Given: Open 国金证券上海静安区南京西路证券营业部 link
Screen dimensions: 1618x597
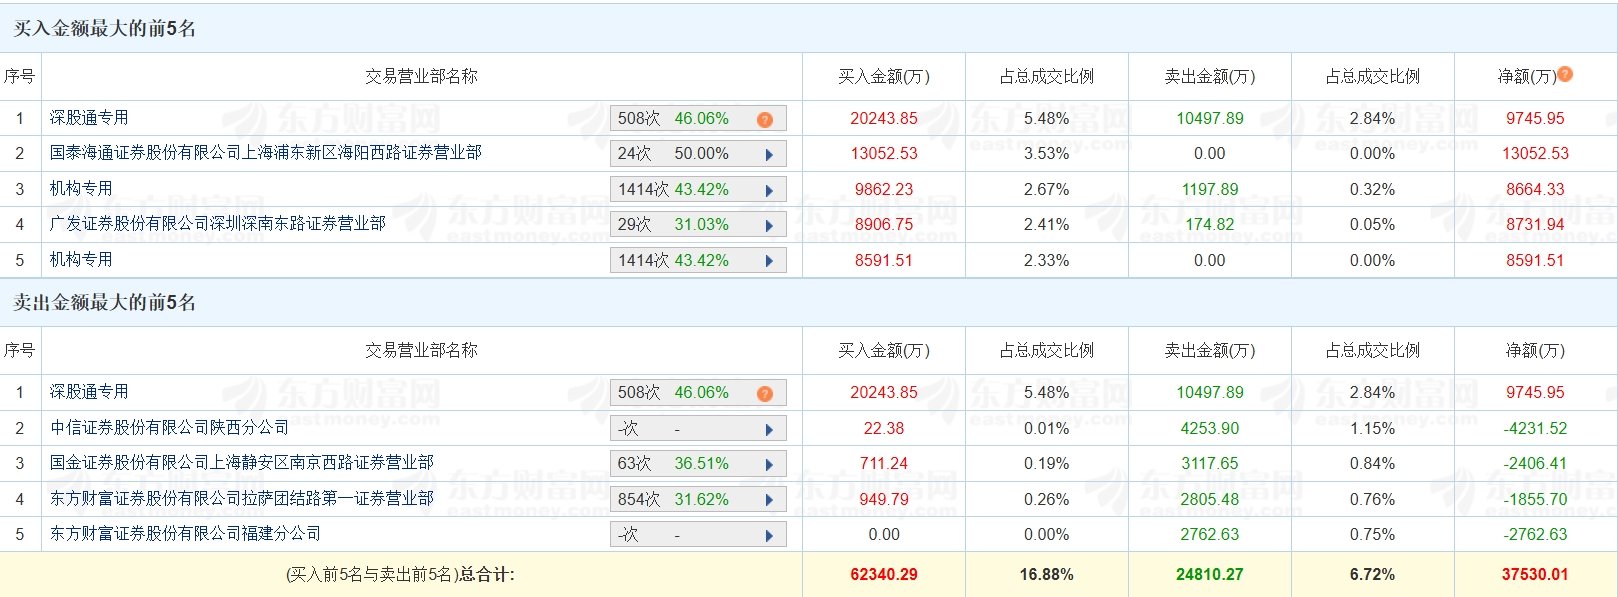Looking at the screenshot, I should click(x=241, y=463).
